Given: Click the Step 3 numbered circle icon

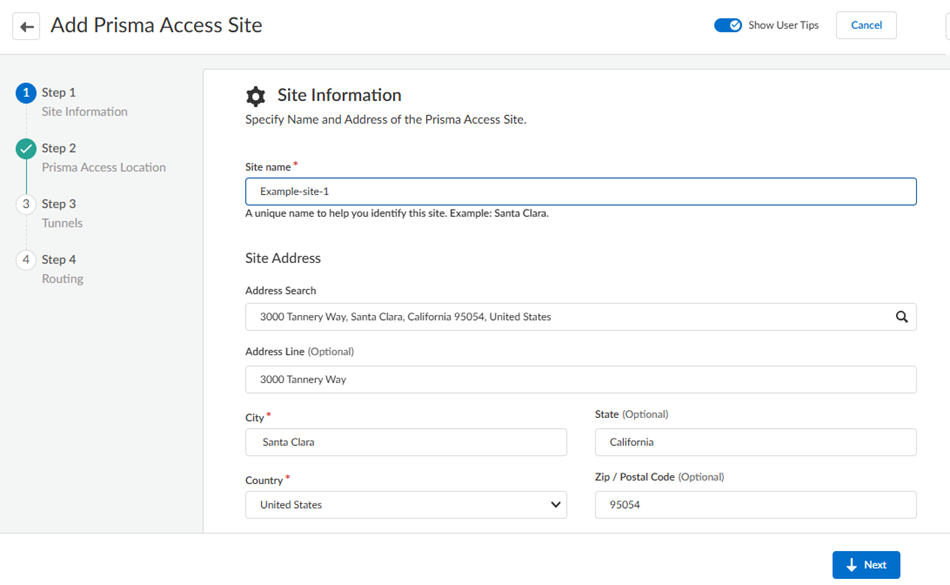Looking at the screenshot, I should point(26,204).
